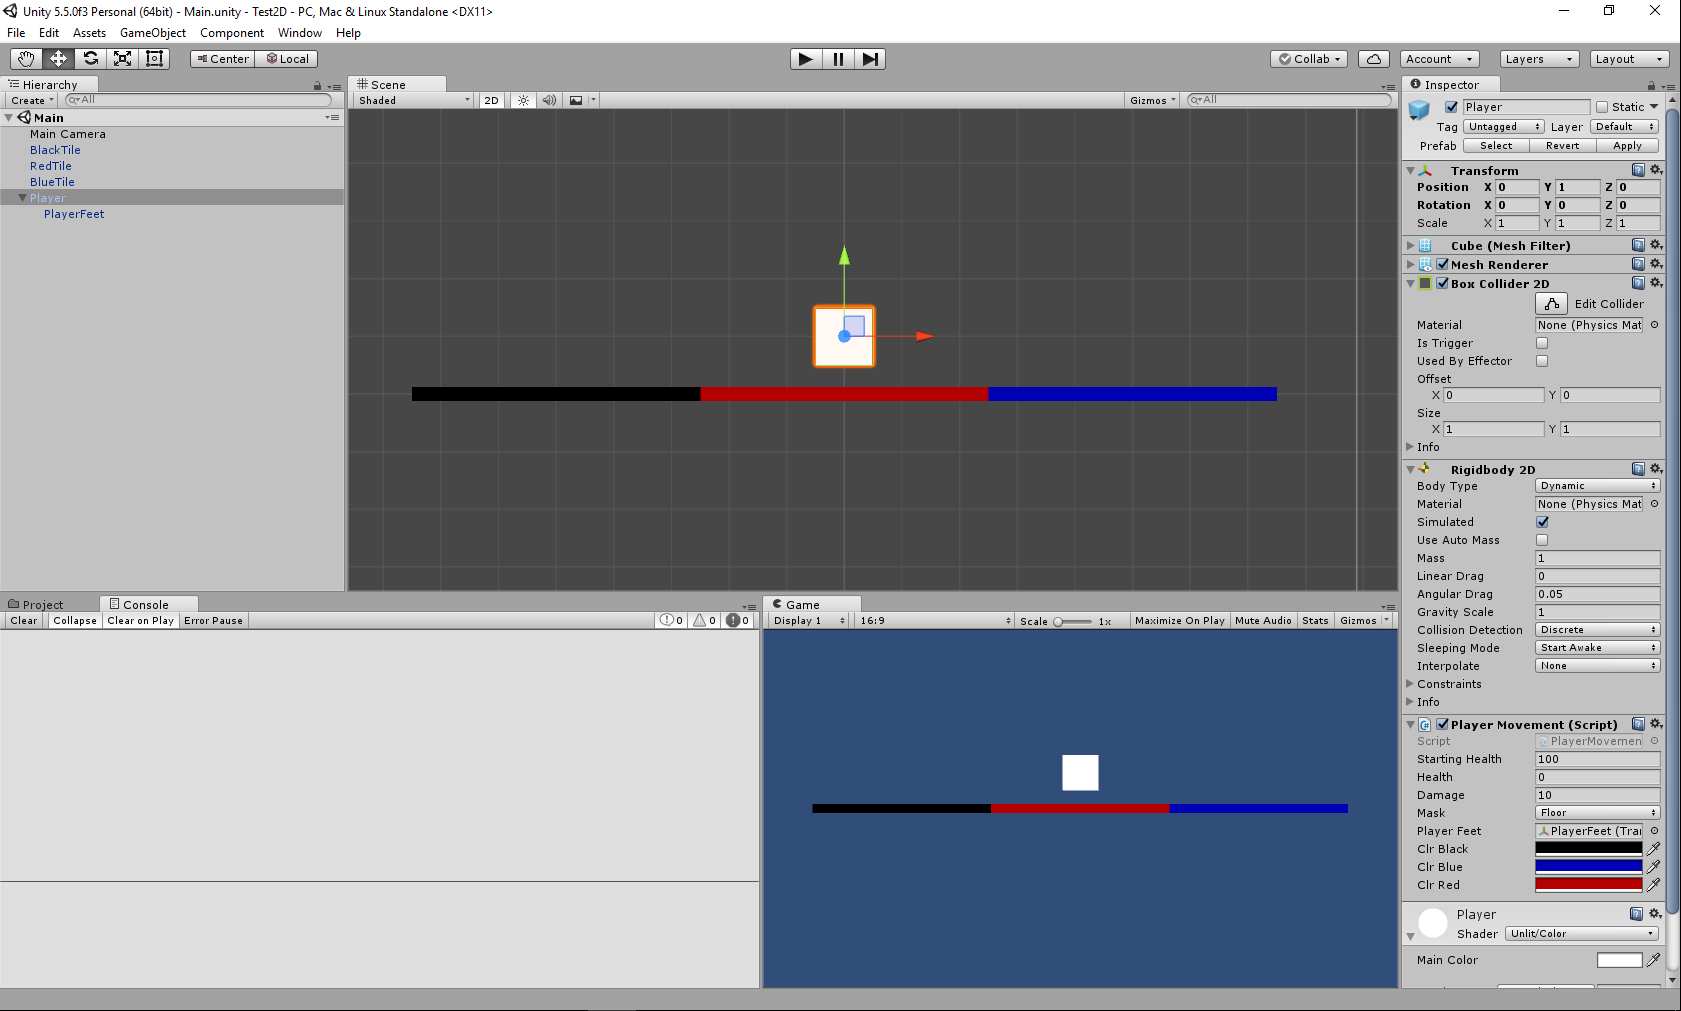
Task: Click the Clr Red color swatch
Action: [x=1588, y=884]
